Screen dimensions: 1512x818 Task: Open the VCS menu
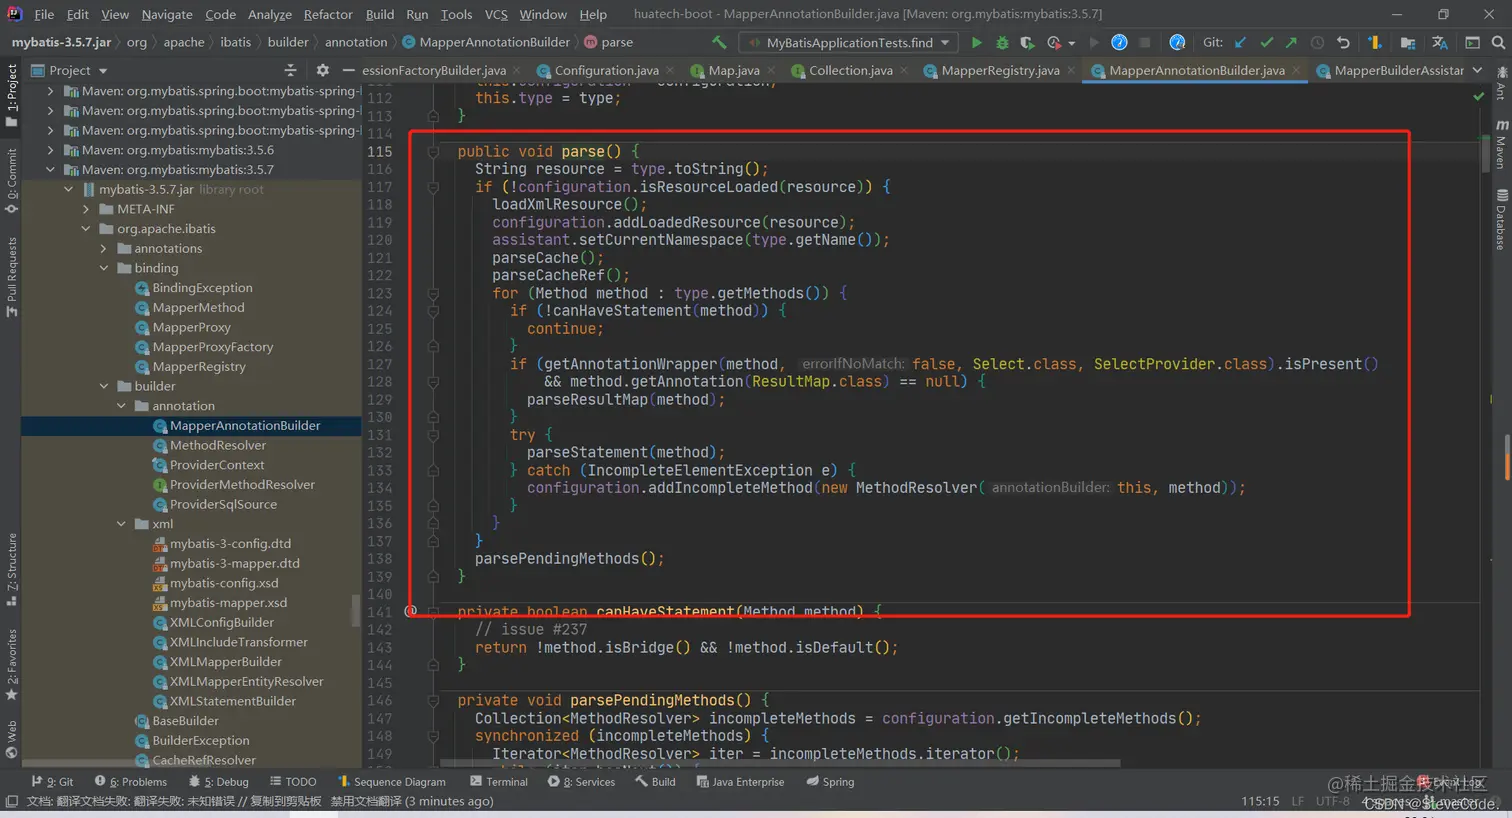[496, 14]
